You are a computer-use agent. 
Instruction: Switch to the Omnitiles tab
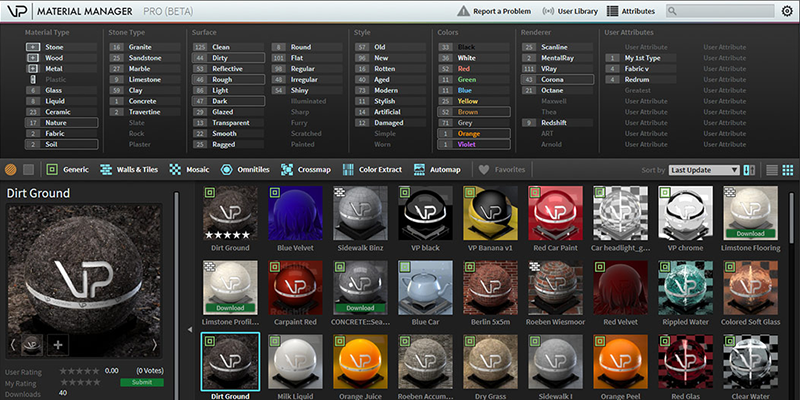pos(245,169)
